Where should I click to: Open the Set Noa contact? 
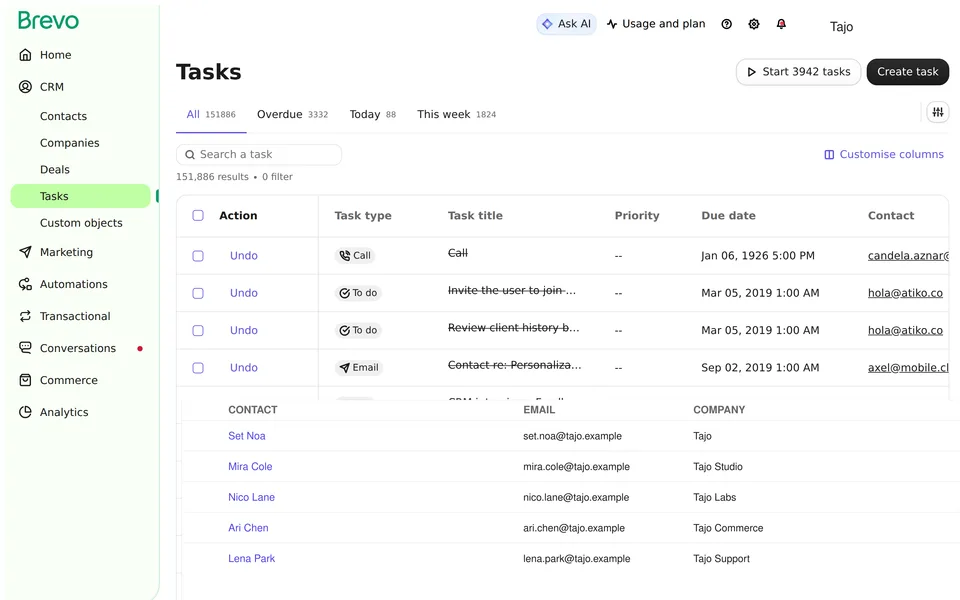pos(247,436)
